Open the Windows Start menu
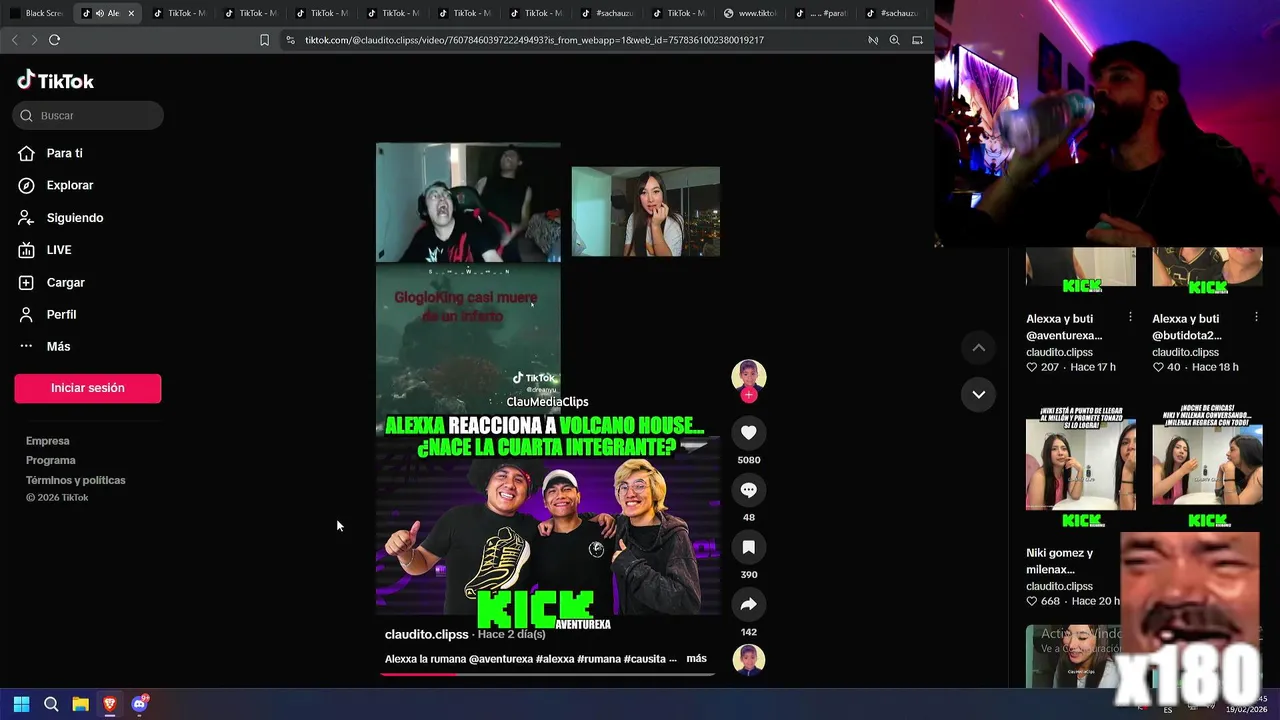Viewport: 1280px width, 720px height. (21, 704)
